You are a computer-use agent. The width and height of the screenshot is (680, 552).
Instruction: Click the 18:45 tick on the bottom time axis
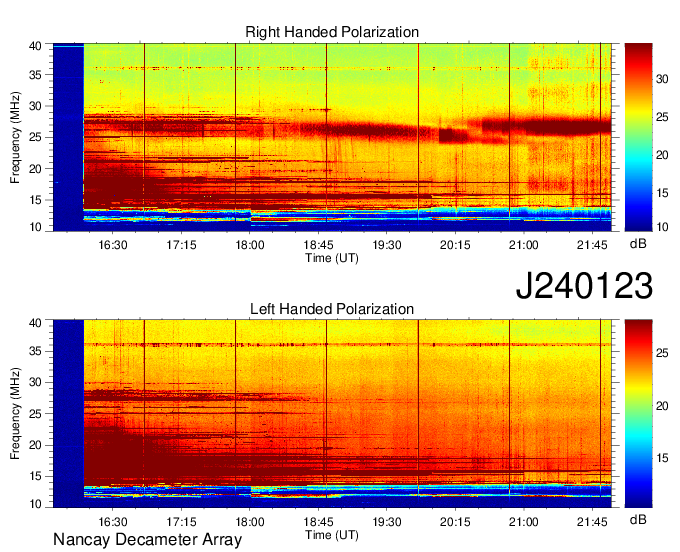click(318, 522)
